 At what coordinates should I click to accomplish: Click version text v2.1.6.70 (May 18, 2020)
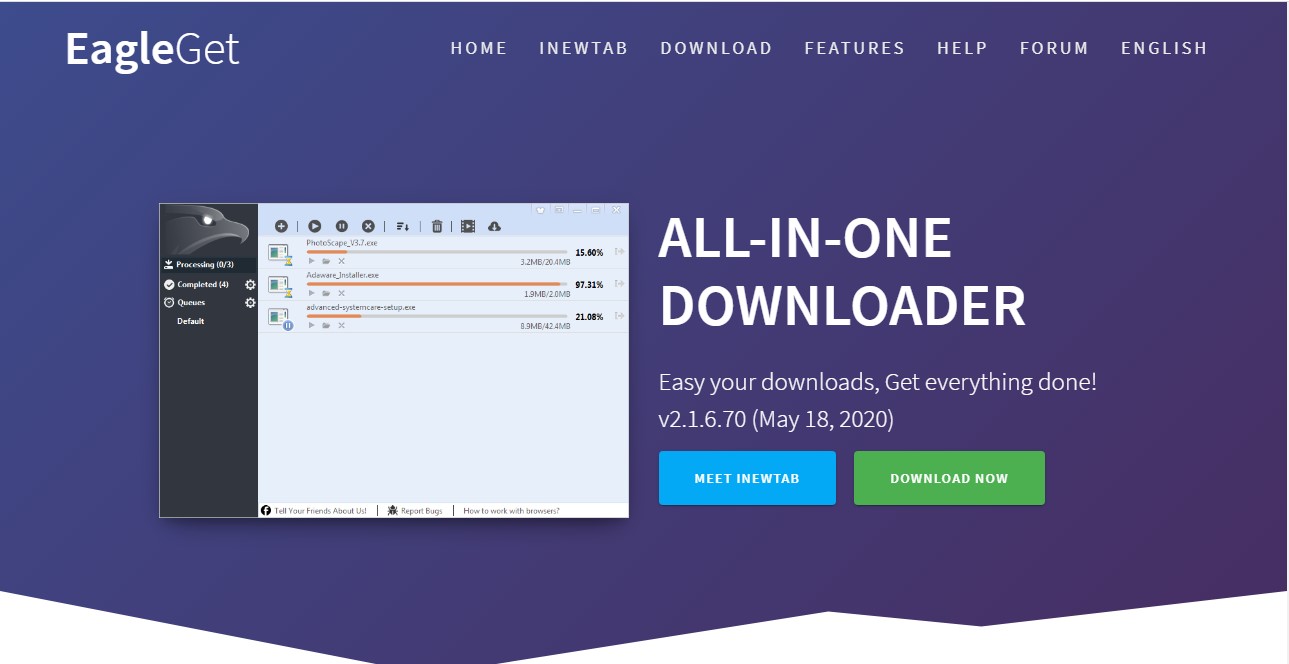tap(776, 419)
